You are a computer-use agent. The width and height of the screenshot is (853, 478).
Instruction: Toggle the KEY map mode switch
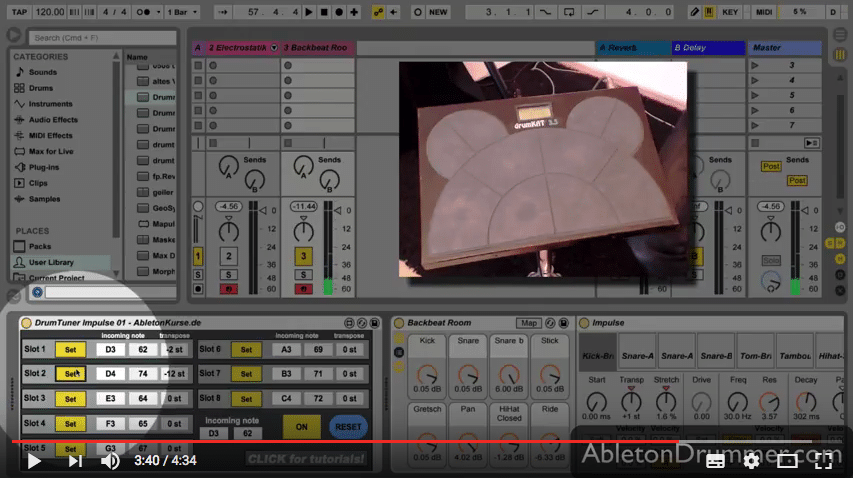[x=730, y=12]
